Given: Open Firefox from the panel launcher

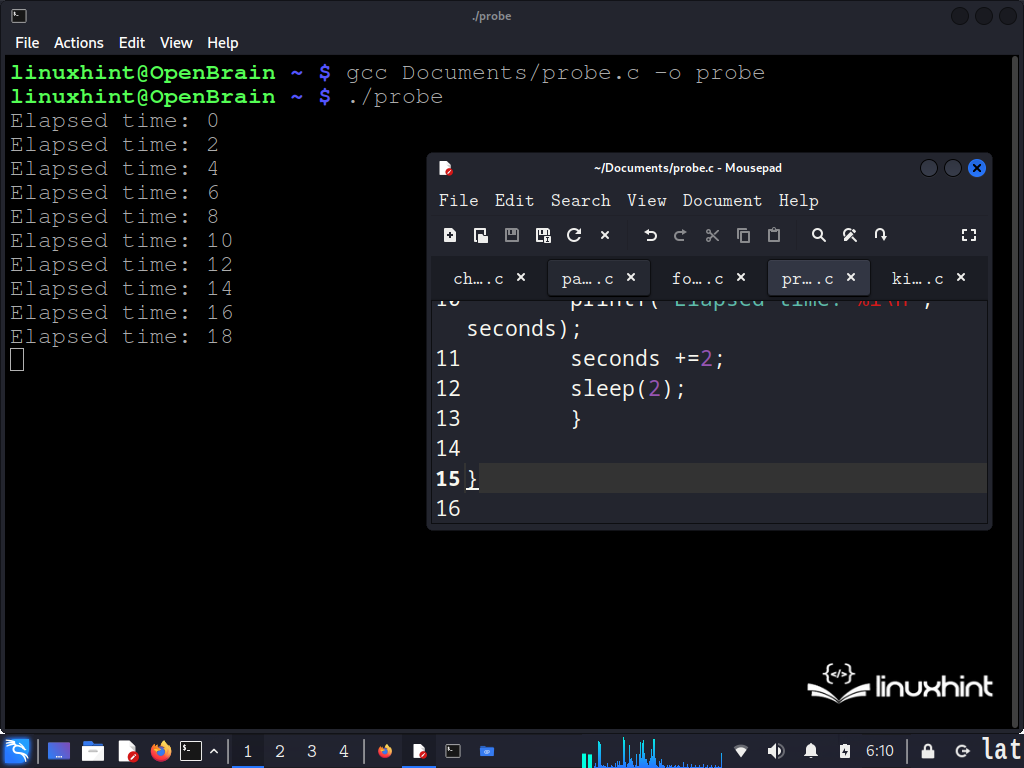Looking at the screenshot, I should tap(160, 751).
